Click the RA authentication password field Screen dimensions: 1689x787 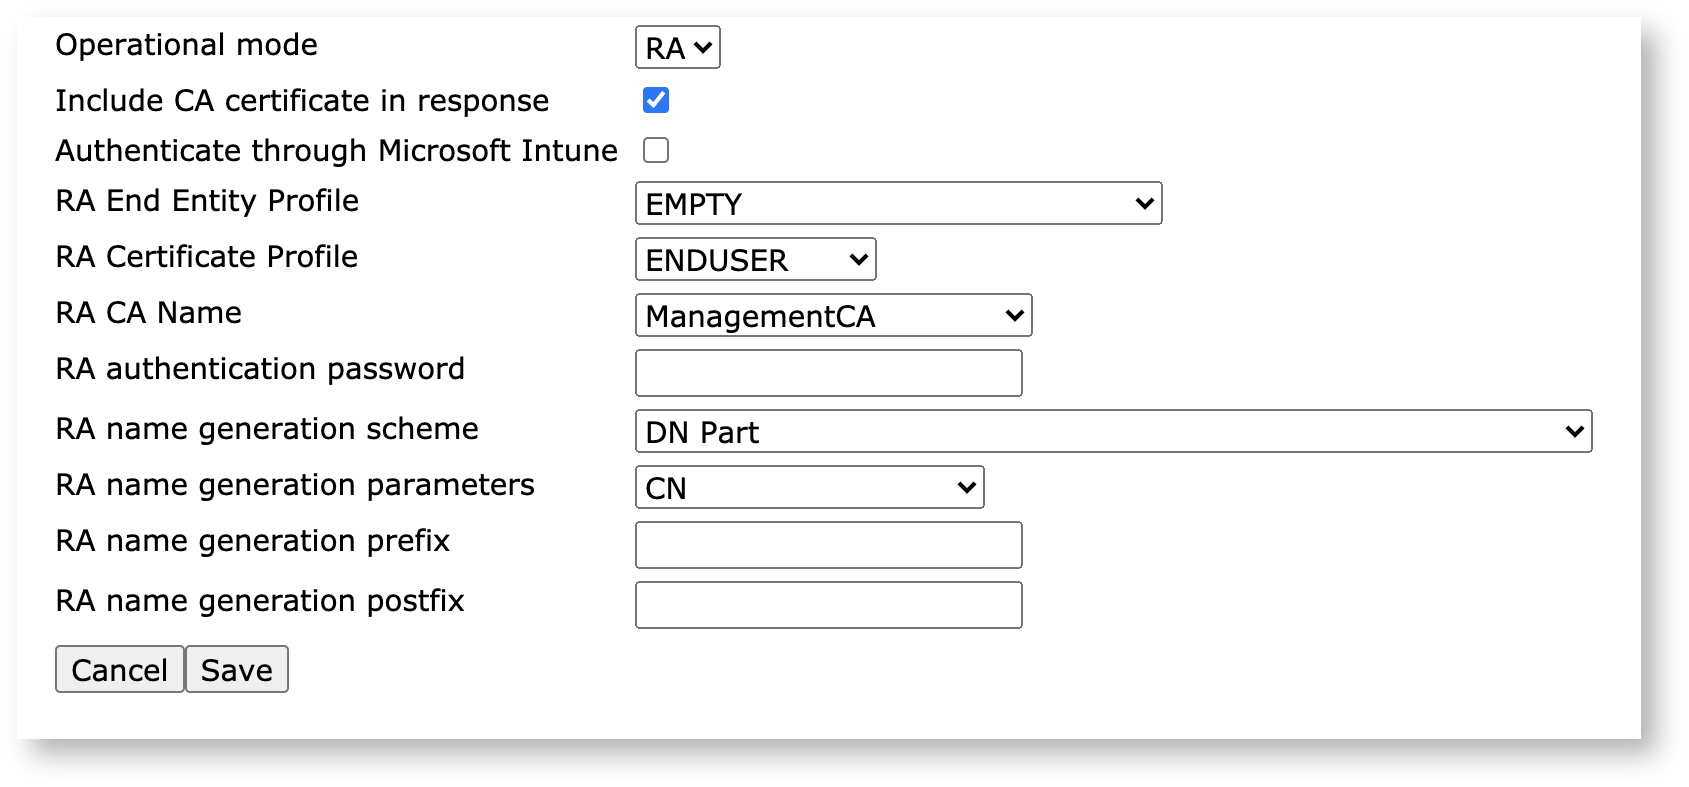(x=828, y=373)
